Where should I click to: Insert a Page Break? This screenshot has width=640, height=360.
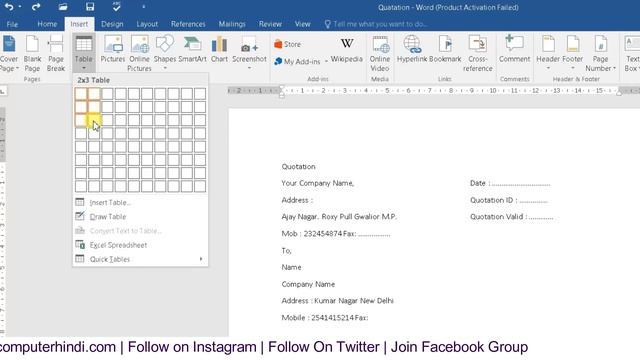pos(56,53)
